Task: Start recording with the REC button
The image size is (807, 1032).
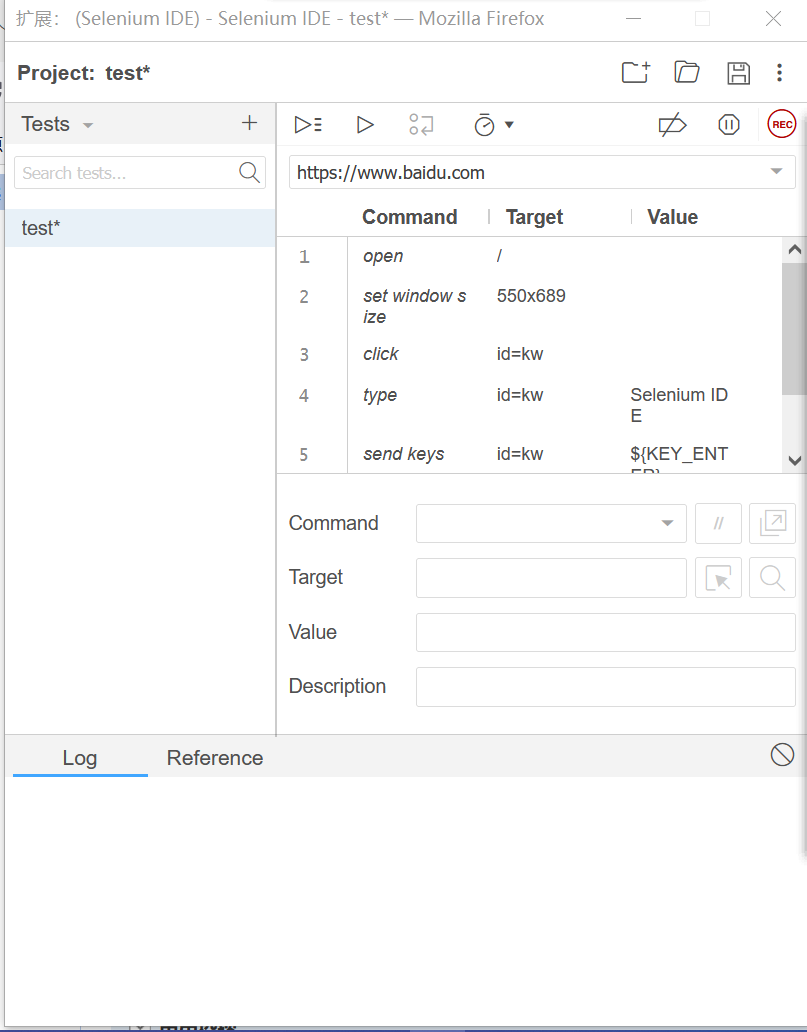Action: pyautogui.click(x=782, y=124)
